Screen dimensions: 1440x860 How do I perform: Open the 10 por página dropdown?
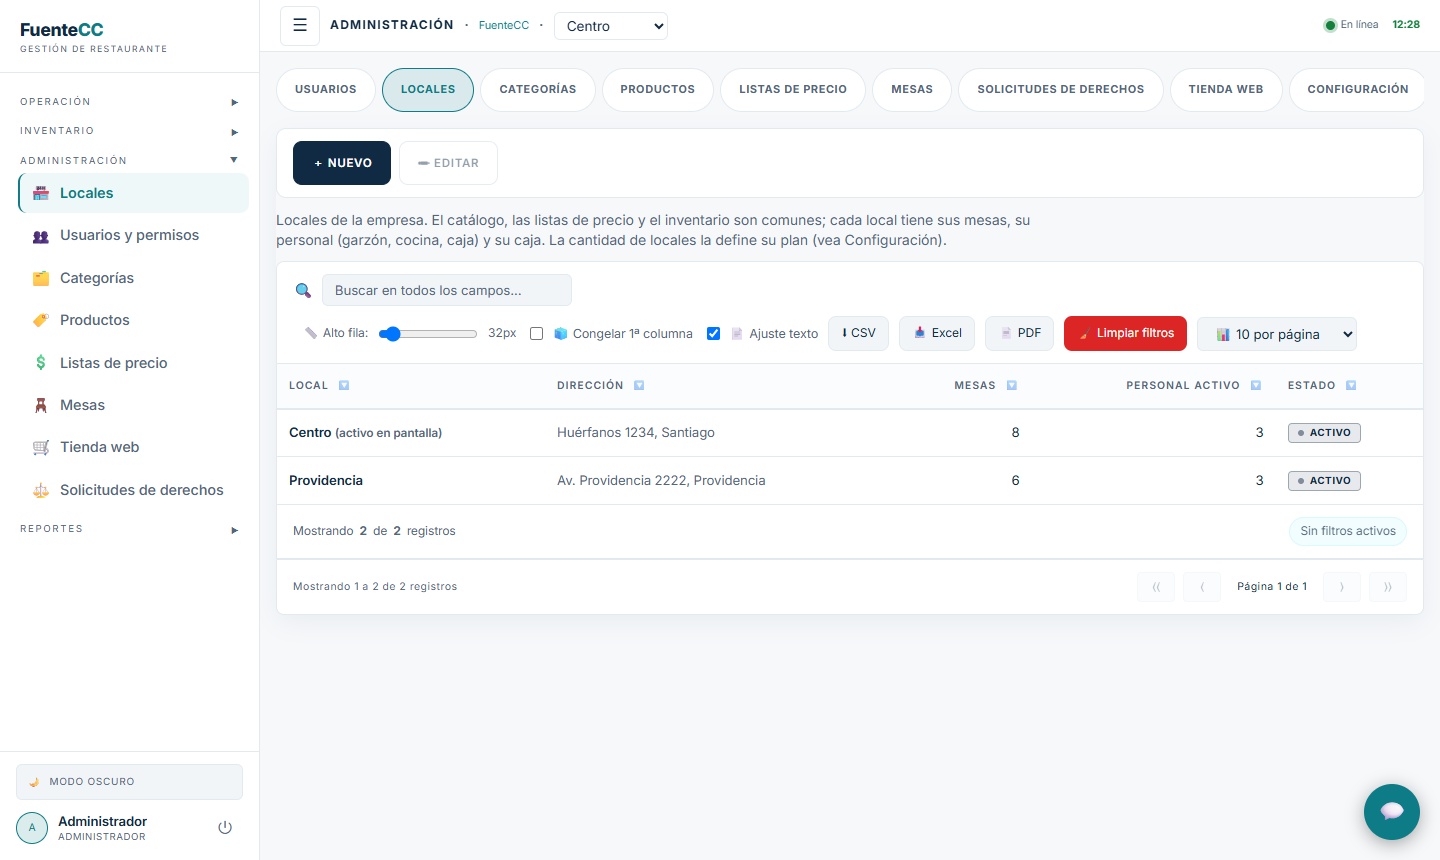pos(1277,334)
